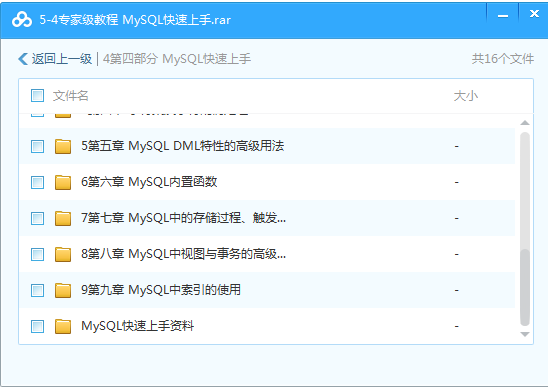Click folder icon of 7第七章 存储过程 row
The image size is (548, 389).
(x=63, y=218)
